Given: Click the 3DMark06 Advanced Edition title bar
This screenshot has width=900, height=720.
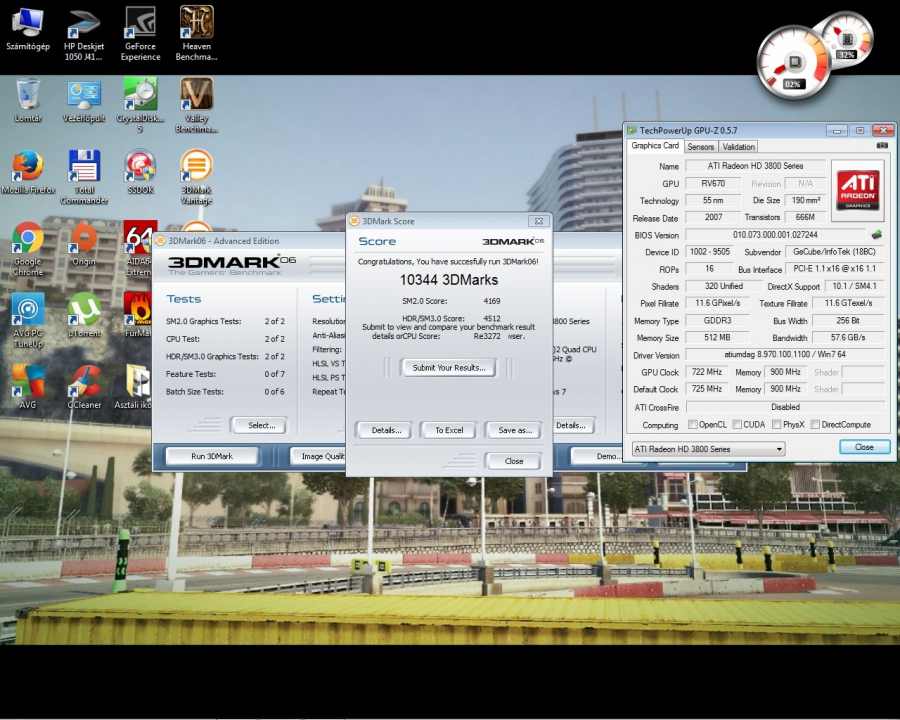Looking at the screenshot, I should (250, 241).
